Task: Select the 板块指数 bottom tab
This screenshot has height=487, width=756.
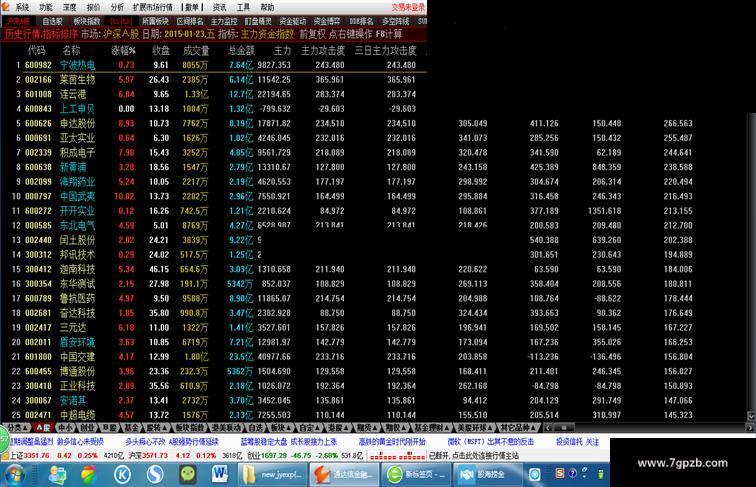Action: (189, 428)
